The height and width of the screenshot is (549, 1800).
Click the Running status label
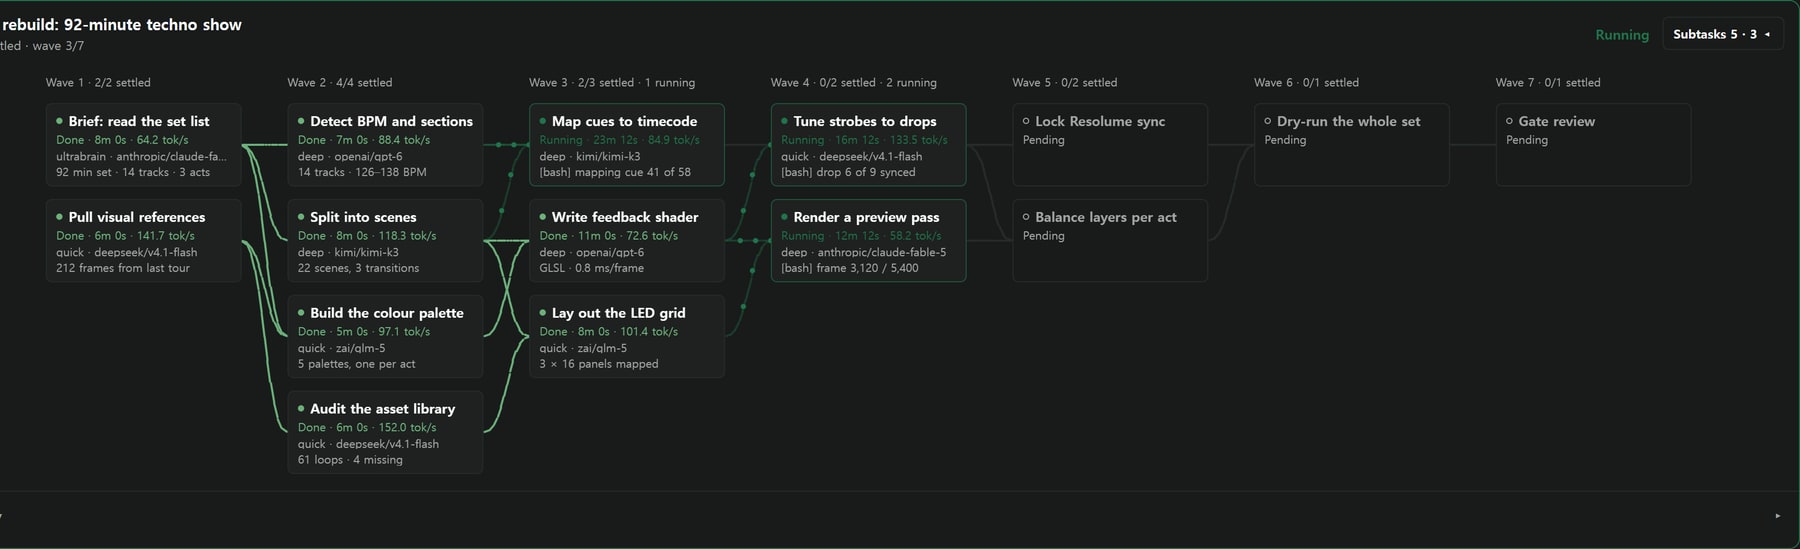pos(1622,35)
